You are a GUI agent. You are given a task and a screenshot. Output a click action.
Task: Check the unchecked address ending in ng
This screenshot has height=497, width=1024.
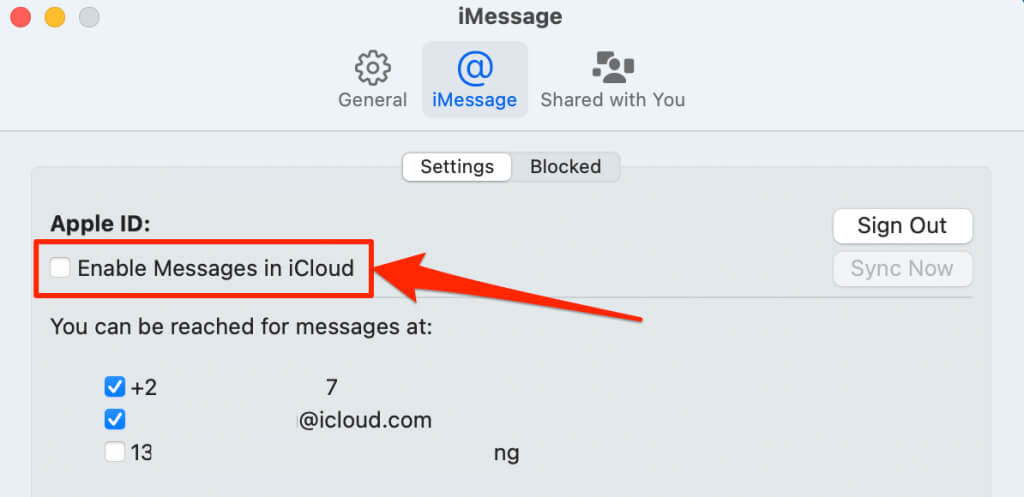[114, 451]
